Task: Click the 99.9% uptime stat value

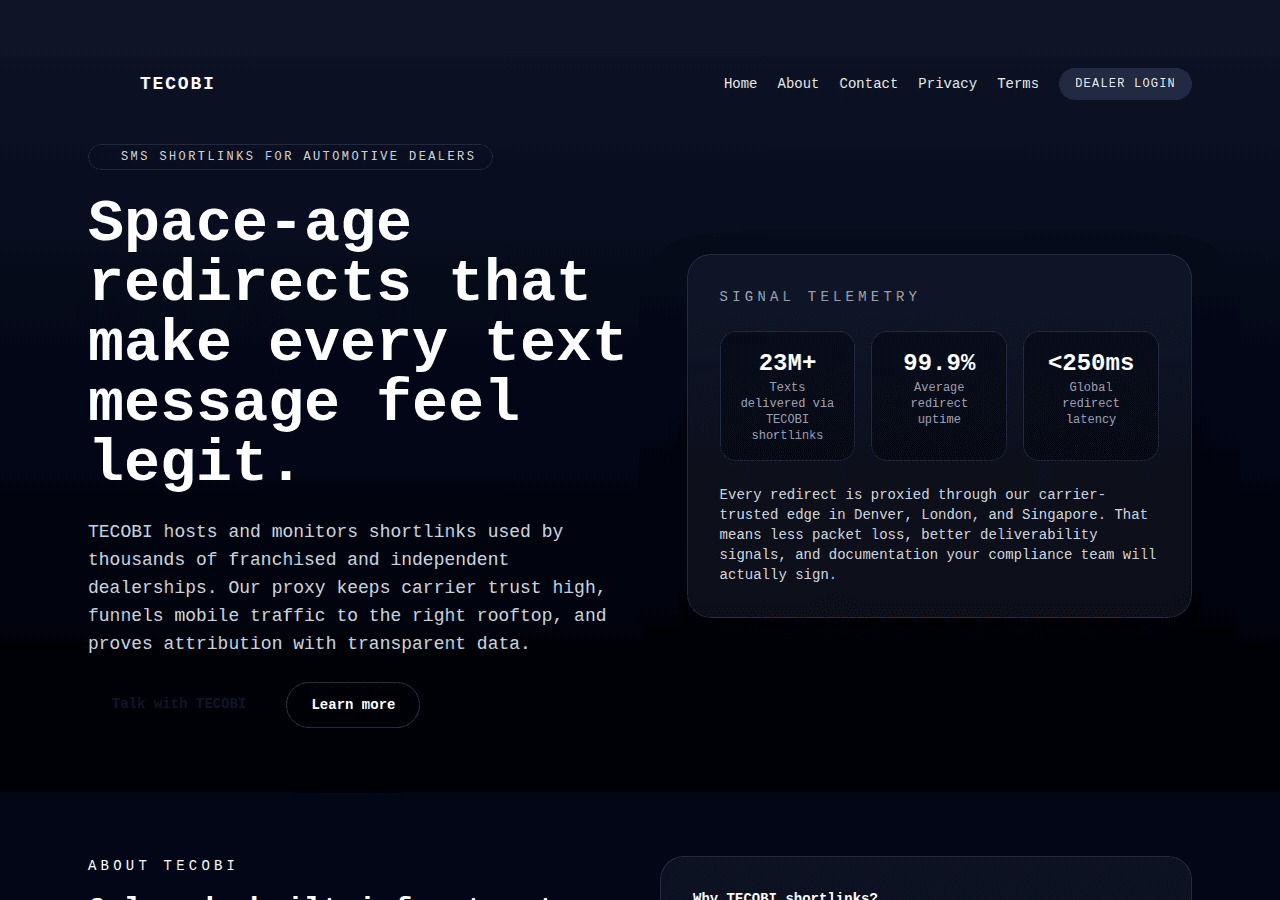Action: (939, 363)
